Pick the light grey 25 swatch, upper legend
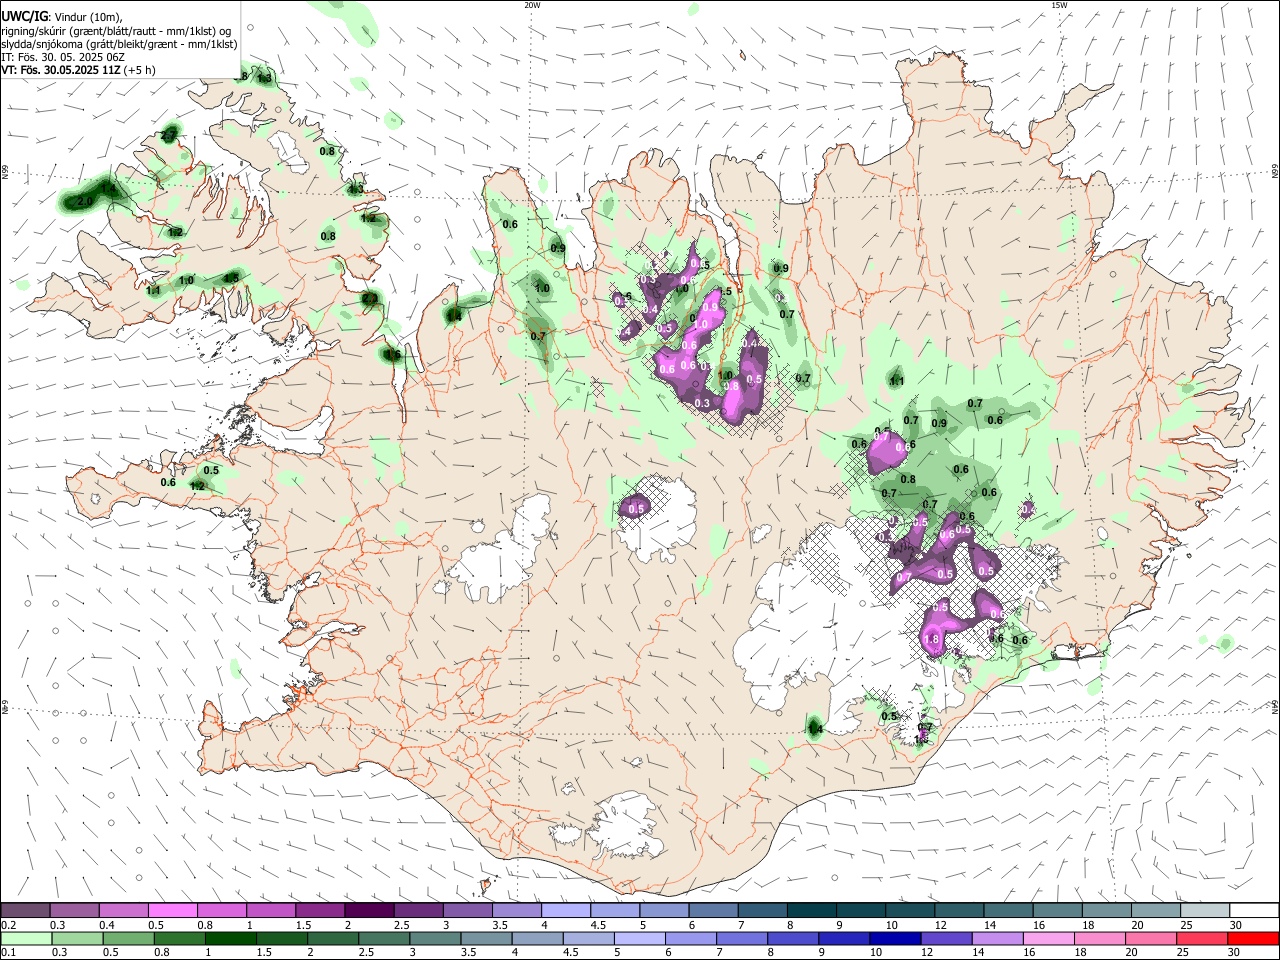Viewport: 1280px width, 960px height. (1205, 910)
